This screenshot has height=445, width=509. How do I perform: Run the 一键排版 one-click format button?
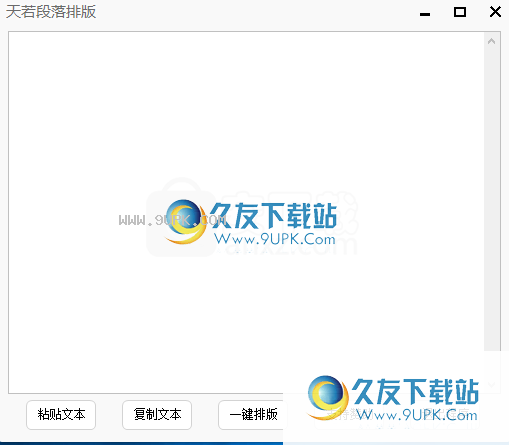click(x=253, y=415)
